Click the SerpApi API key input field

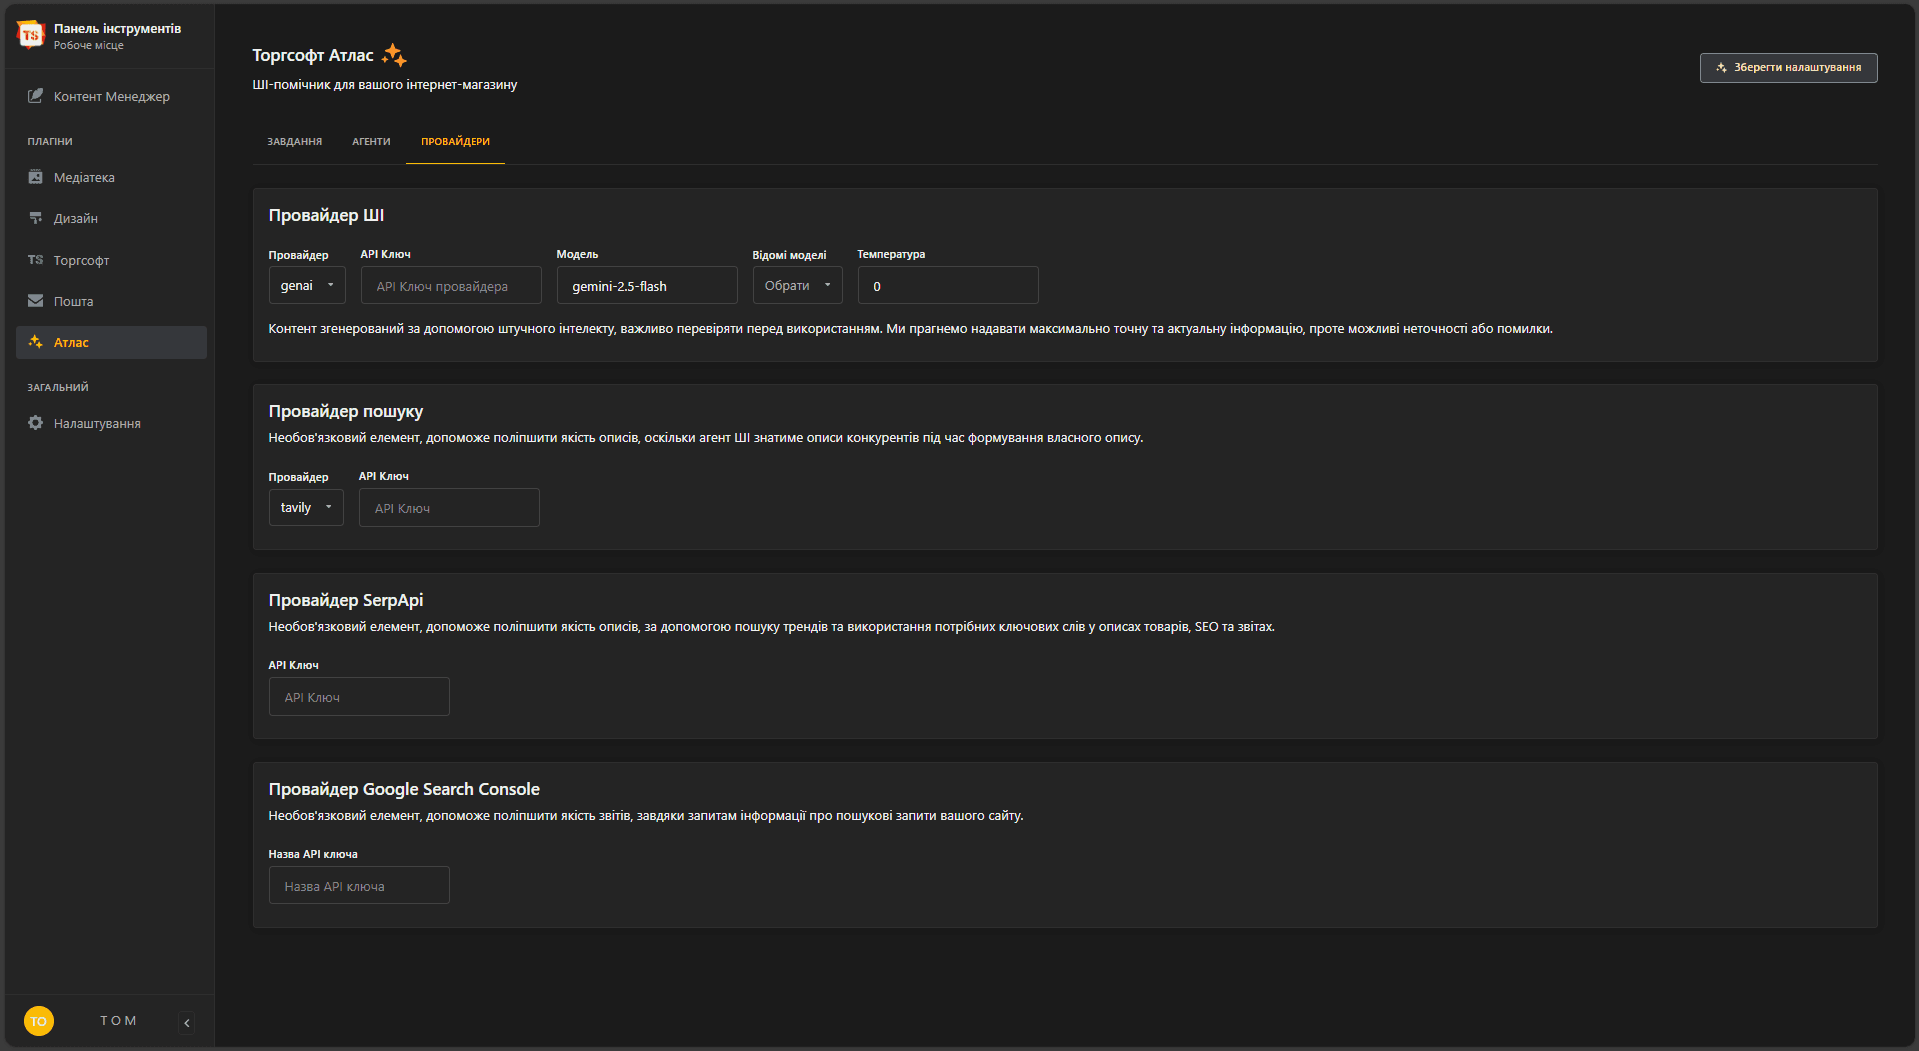[359, 697]
